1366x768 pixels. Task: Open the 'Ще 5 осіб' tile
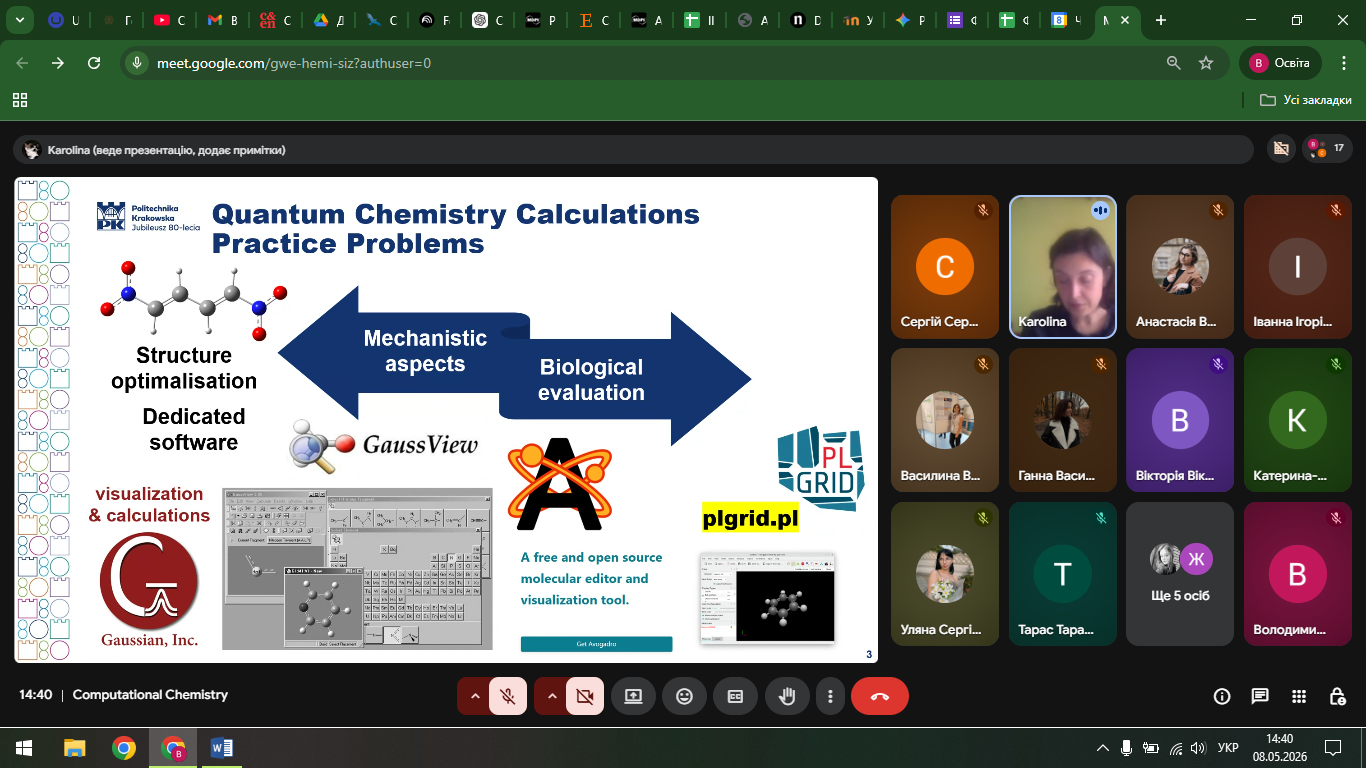click(1180, 573)
